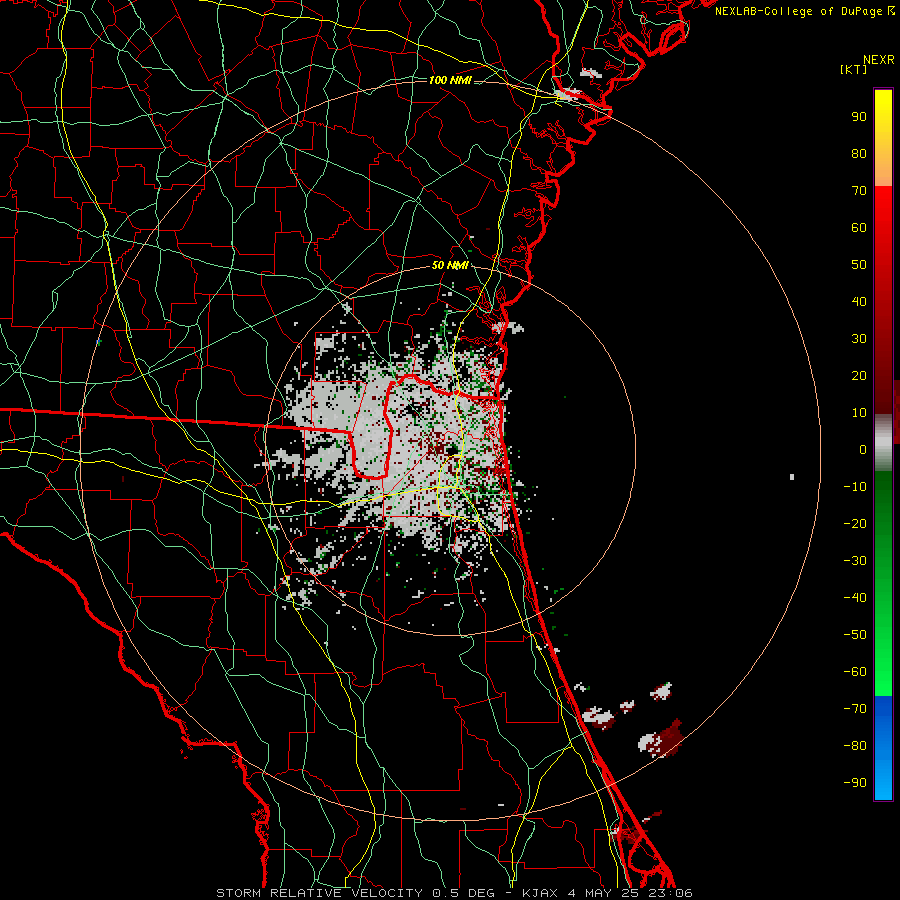This screenshot has width=900, height=900.
Task: Click the NEXLAB-College of DuPage label
Action: pos(804,11)
